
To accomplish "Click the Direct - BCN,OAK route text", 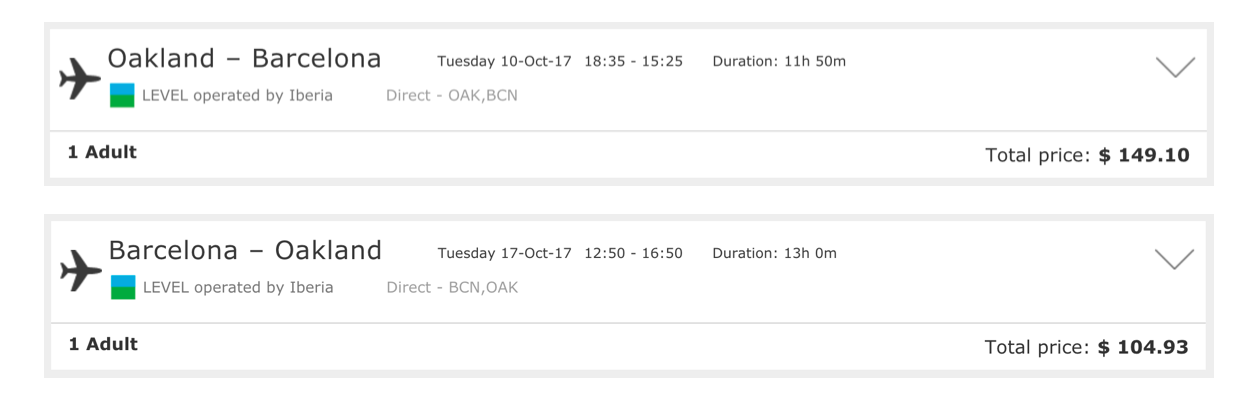I will coord(452,288).
